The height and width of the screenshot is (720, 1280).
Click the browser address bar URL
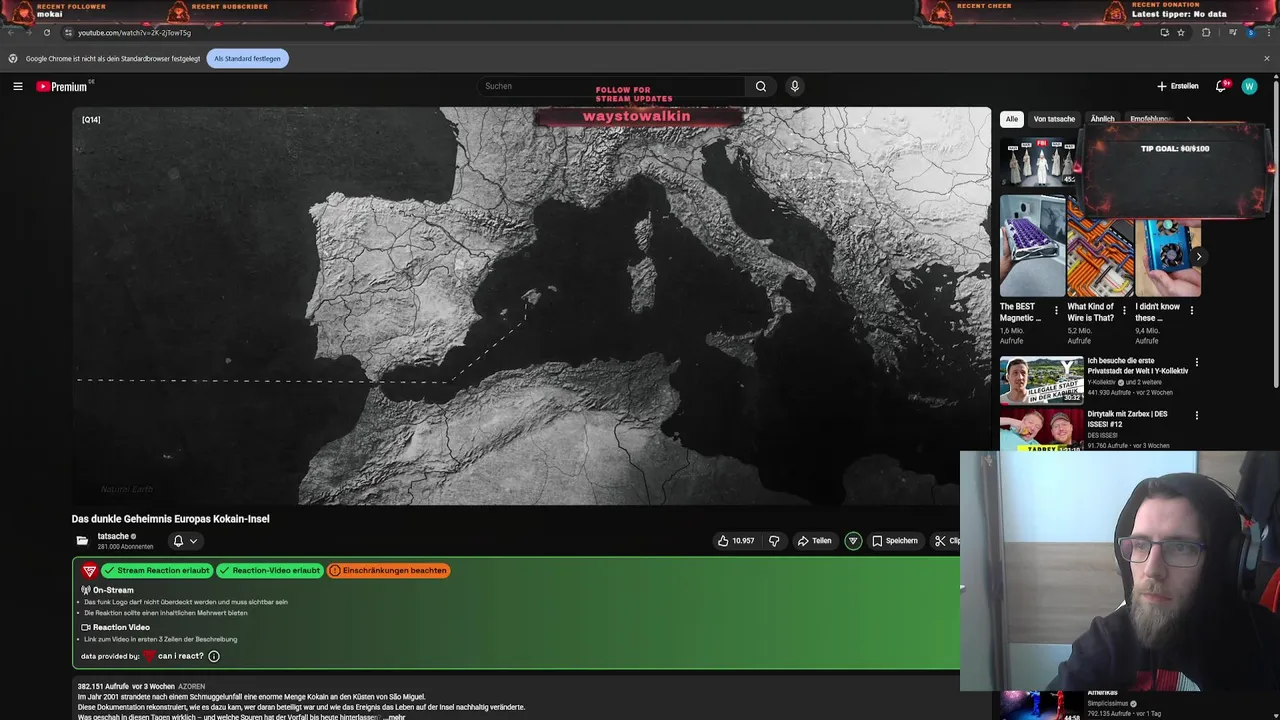(x=134, y=32)
